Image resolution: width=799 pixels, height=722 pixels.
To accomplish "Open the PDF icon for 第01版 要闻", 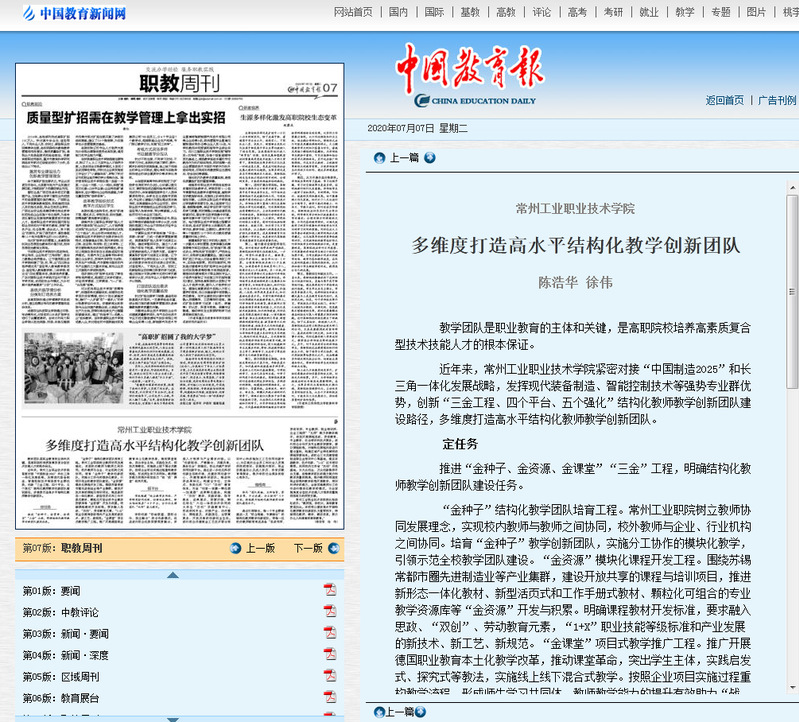I will [329, 590].
